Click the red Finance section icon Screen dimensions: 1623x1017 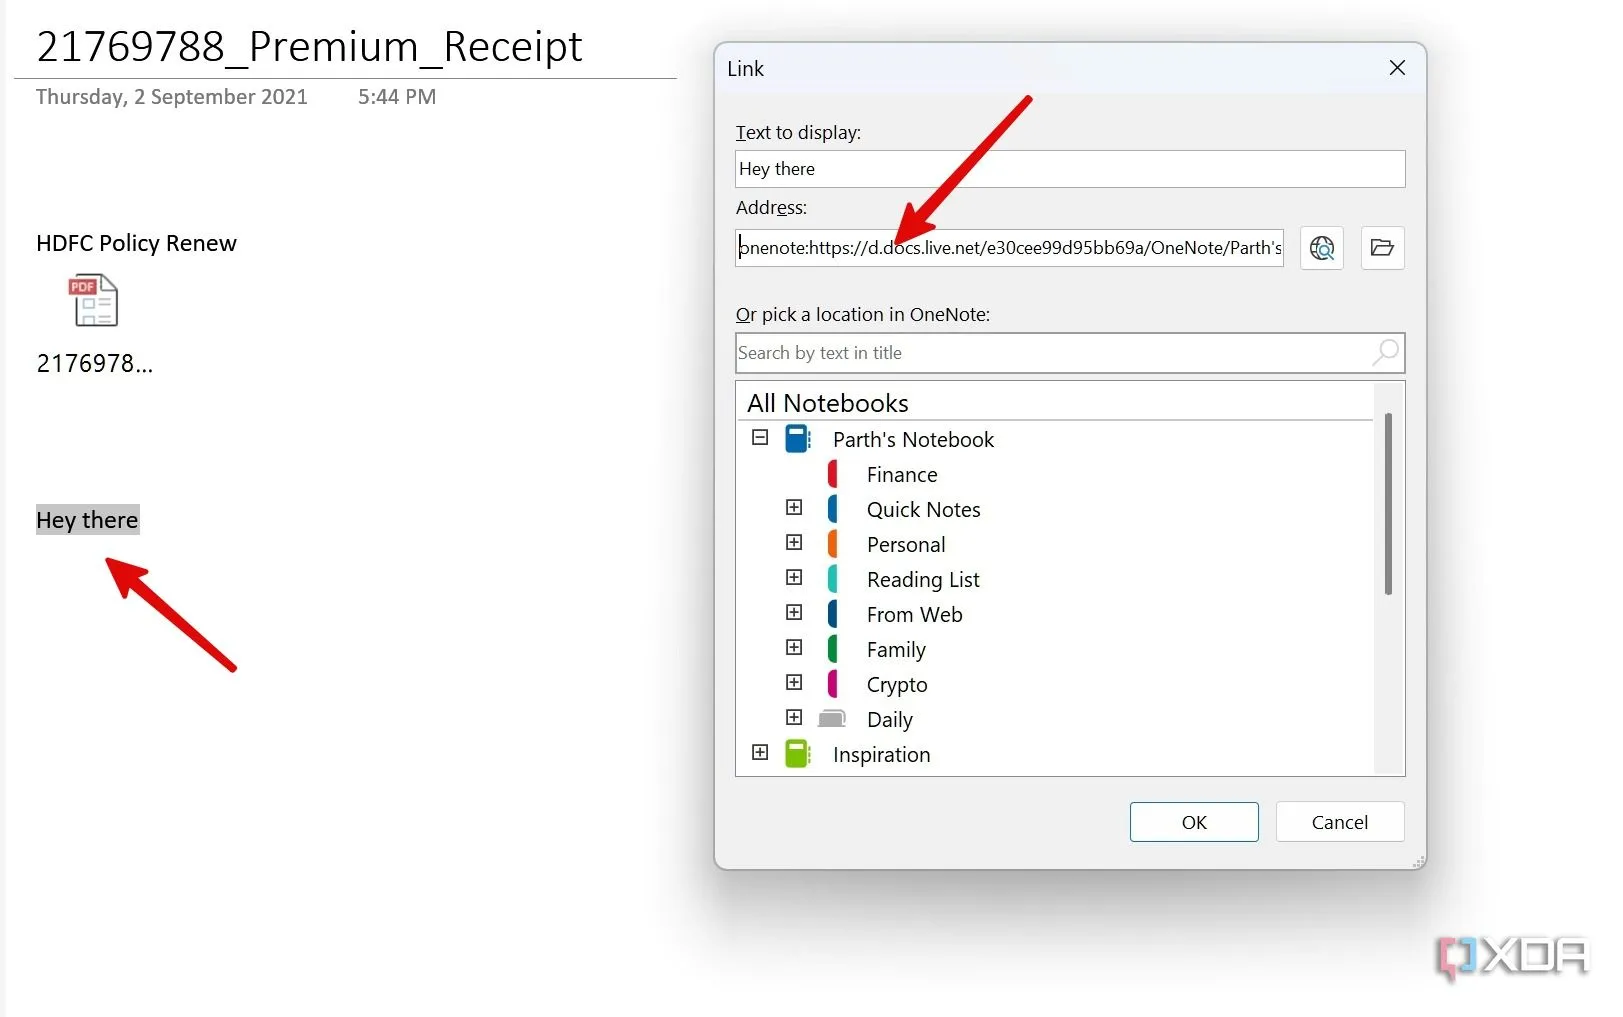coord(833,474)
